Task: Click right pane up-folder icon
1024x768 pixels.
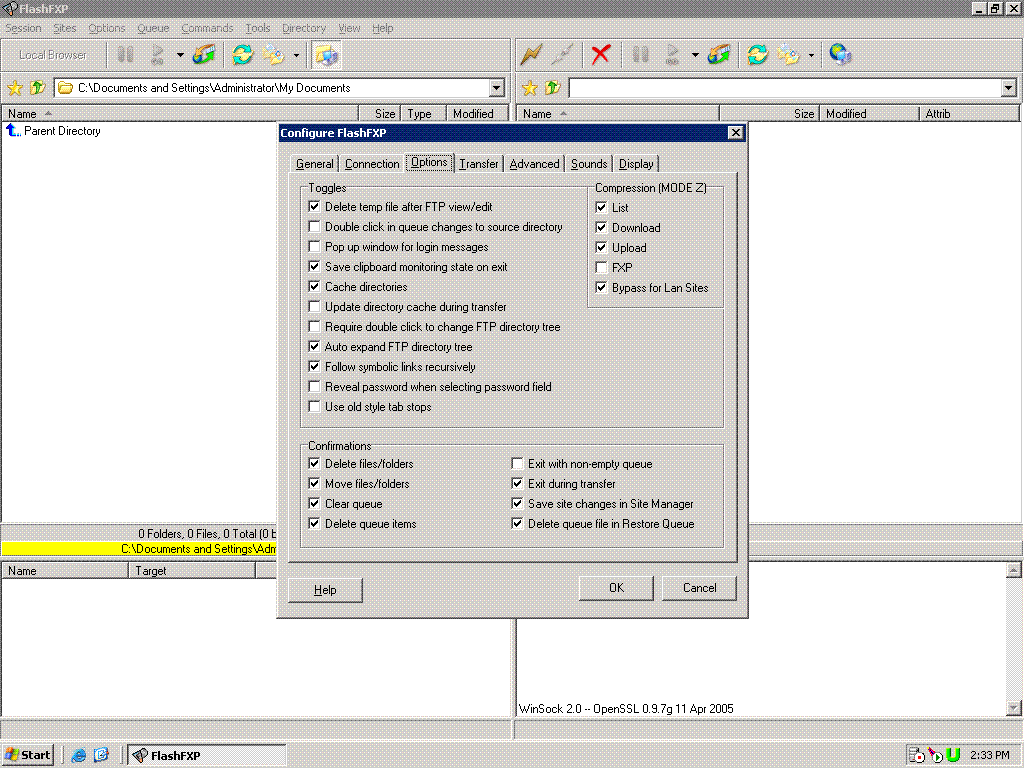Action: [552, 88]
